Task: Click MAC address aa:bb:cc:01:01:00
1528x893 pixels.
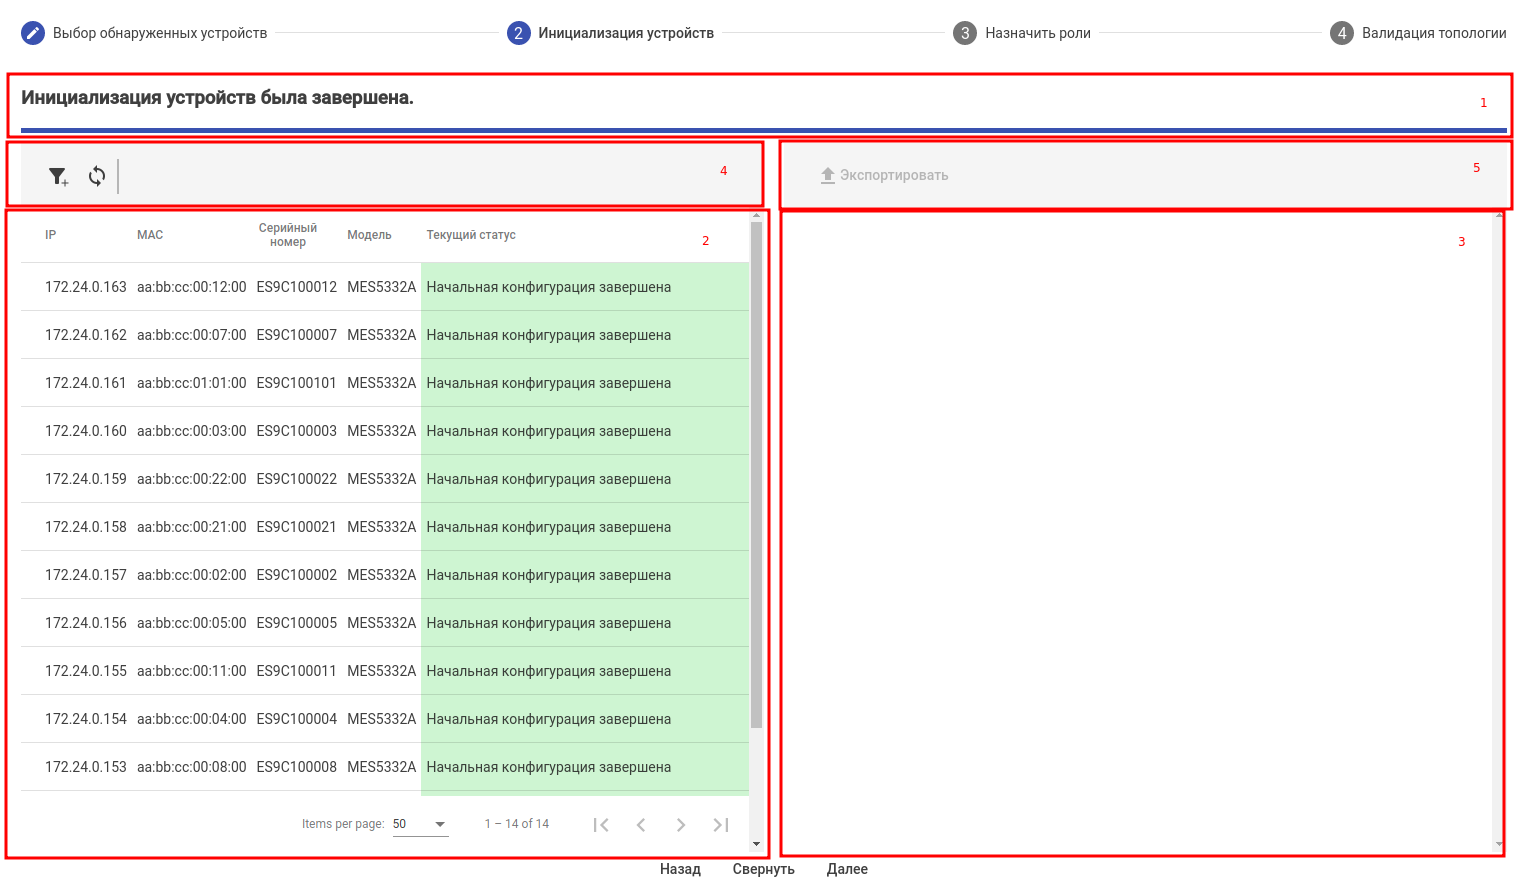Action: pyautogui.click(x=192, y=383)
